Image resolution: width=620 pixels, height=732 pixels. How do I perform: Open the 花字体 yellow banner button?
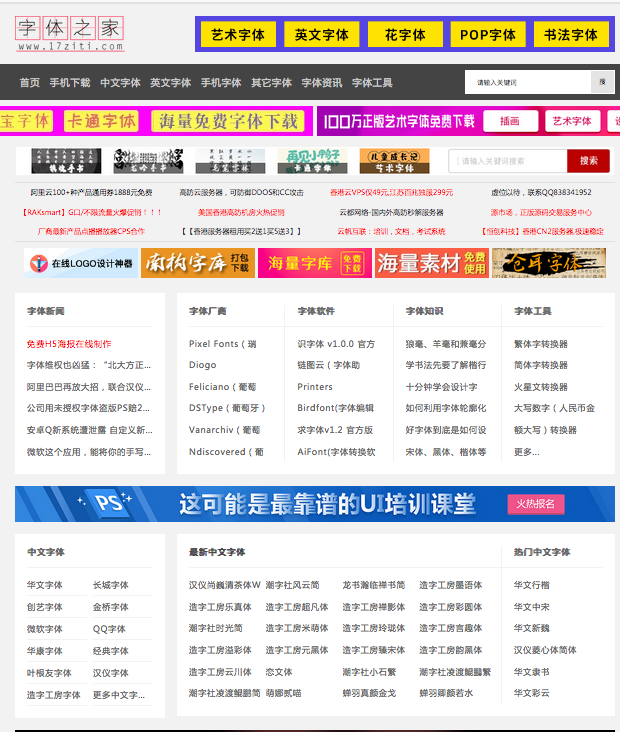(405, 35)
